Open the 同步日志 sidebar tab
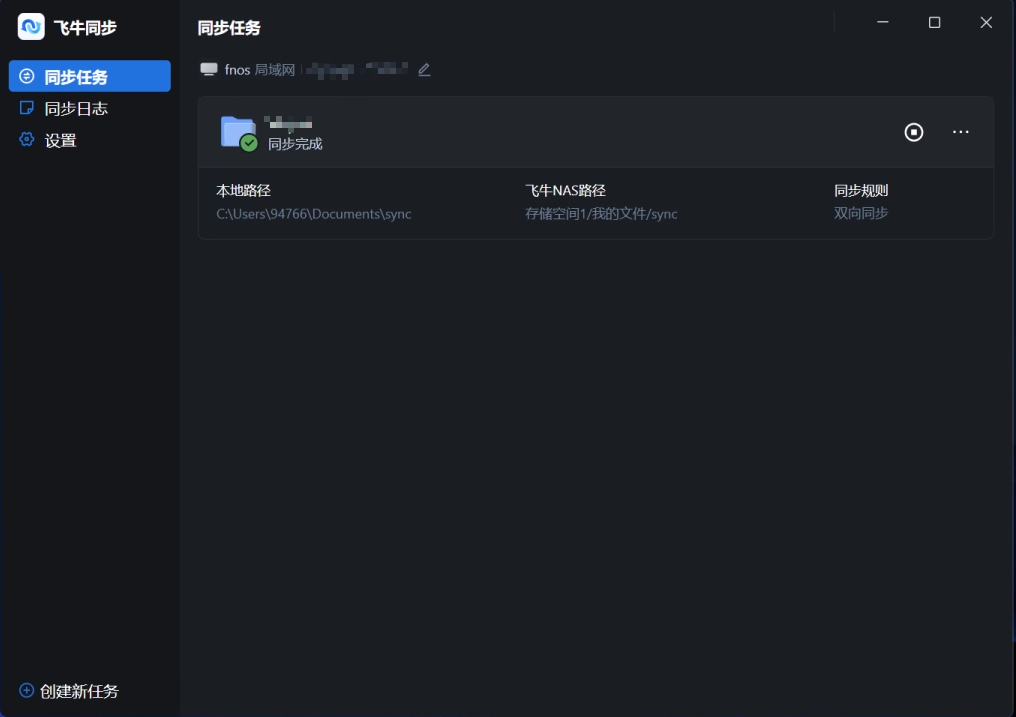 [x=89, y=108]
